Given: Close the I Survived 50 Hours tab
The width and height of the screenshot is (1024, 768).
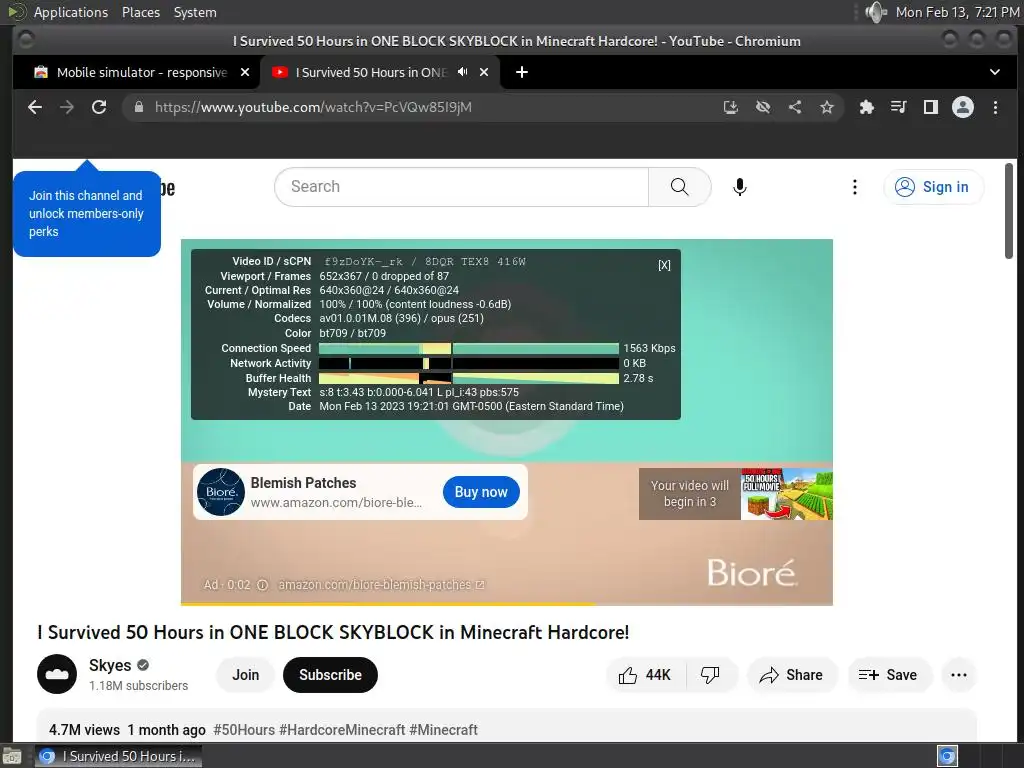Looking at the screenshot, I should [484, 72].
